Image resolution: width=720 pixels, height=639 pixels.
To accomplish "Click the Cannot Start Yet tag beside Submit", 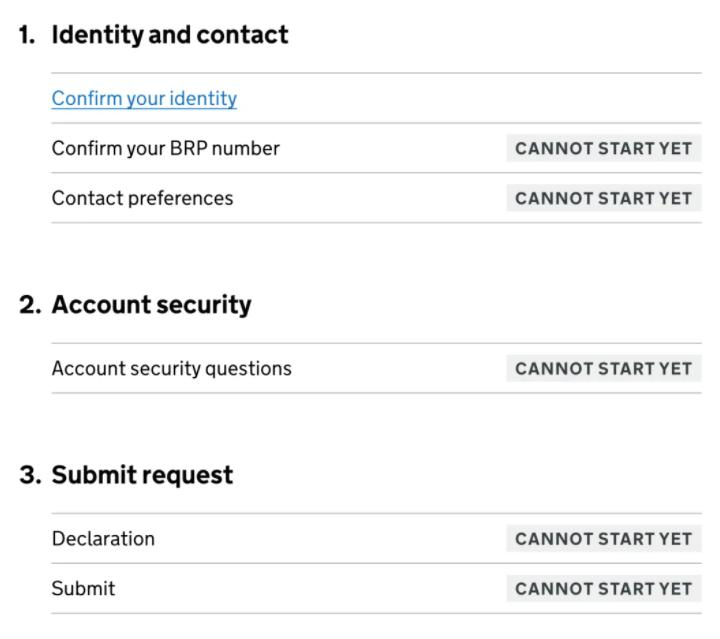I will point(603,588).
